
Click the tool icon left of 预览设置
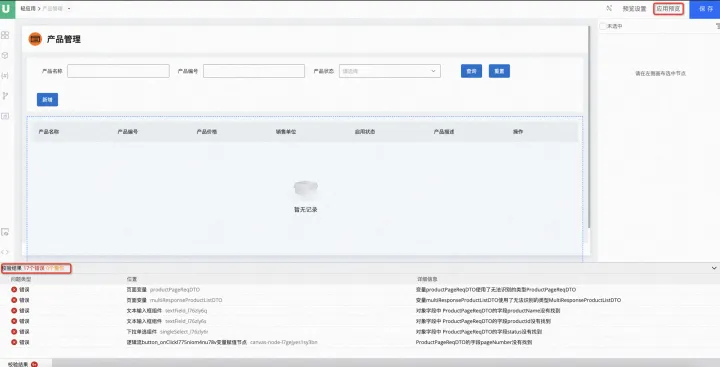(x=609, y=8)
